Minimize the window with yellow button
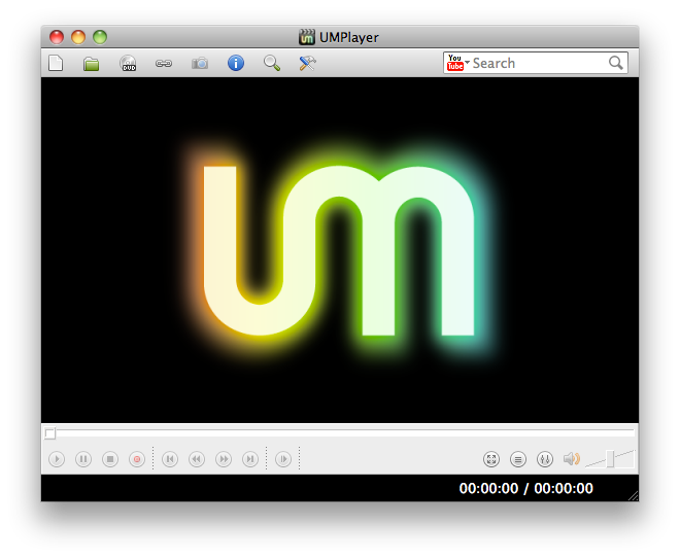 point(78,37)
